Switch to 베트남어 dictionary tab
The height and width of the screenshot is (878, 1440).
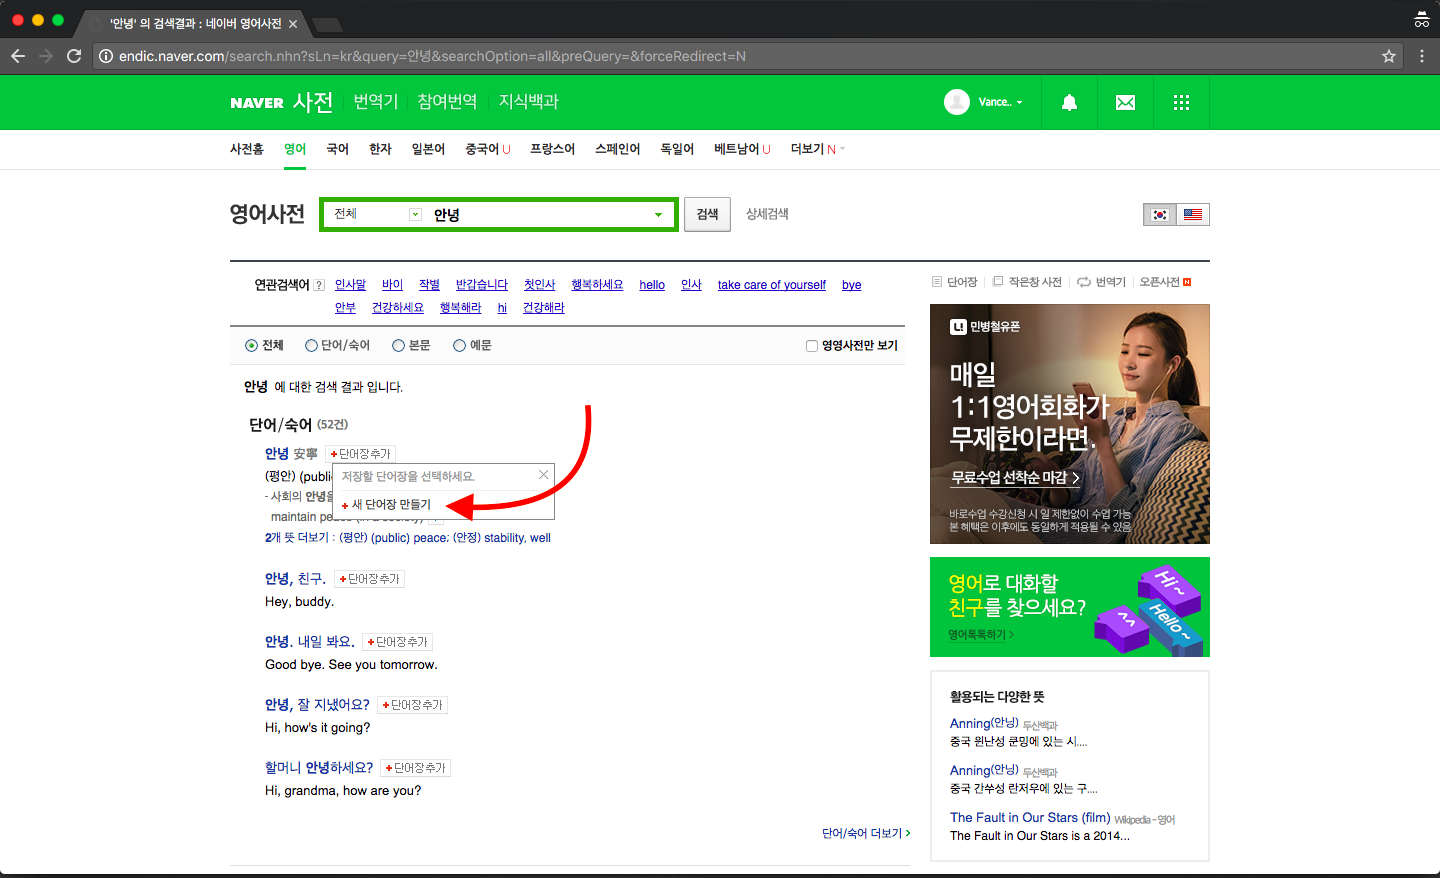coord(742,149)
